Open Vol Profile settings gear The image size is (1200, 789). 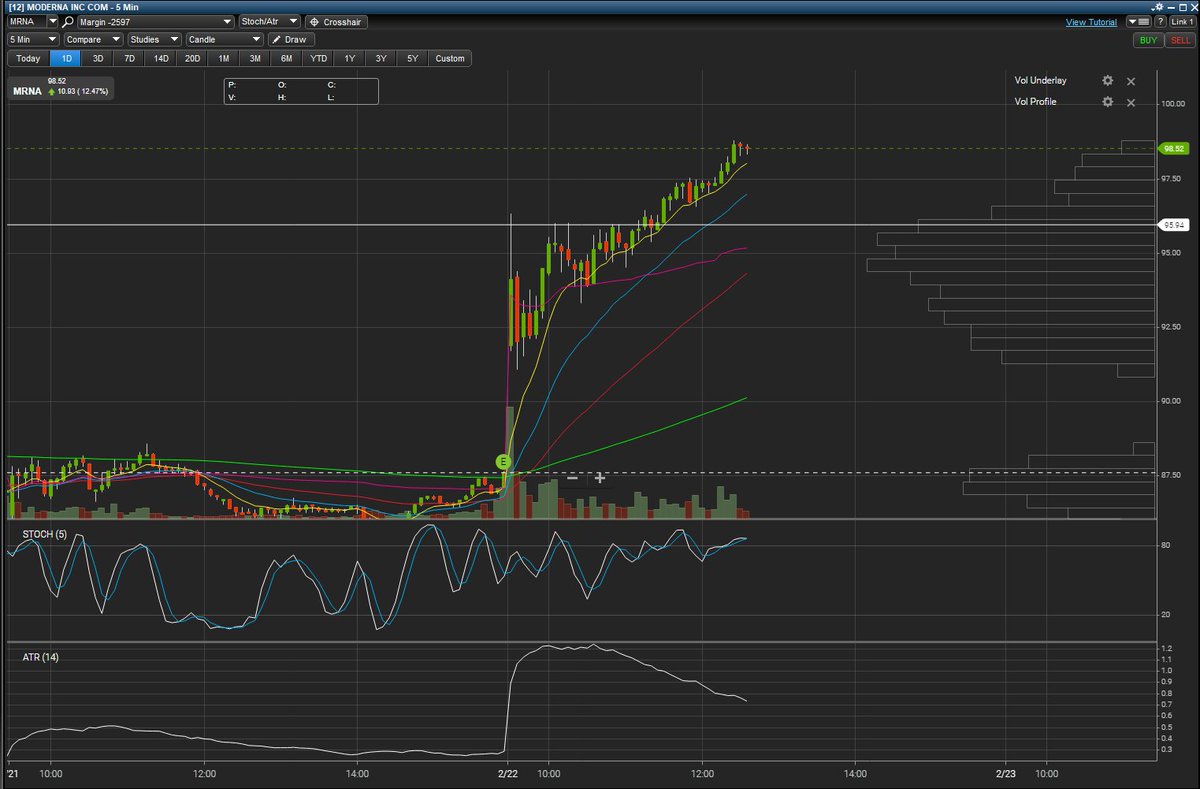tap(1107, 102)
